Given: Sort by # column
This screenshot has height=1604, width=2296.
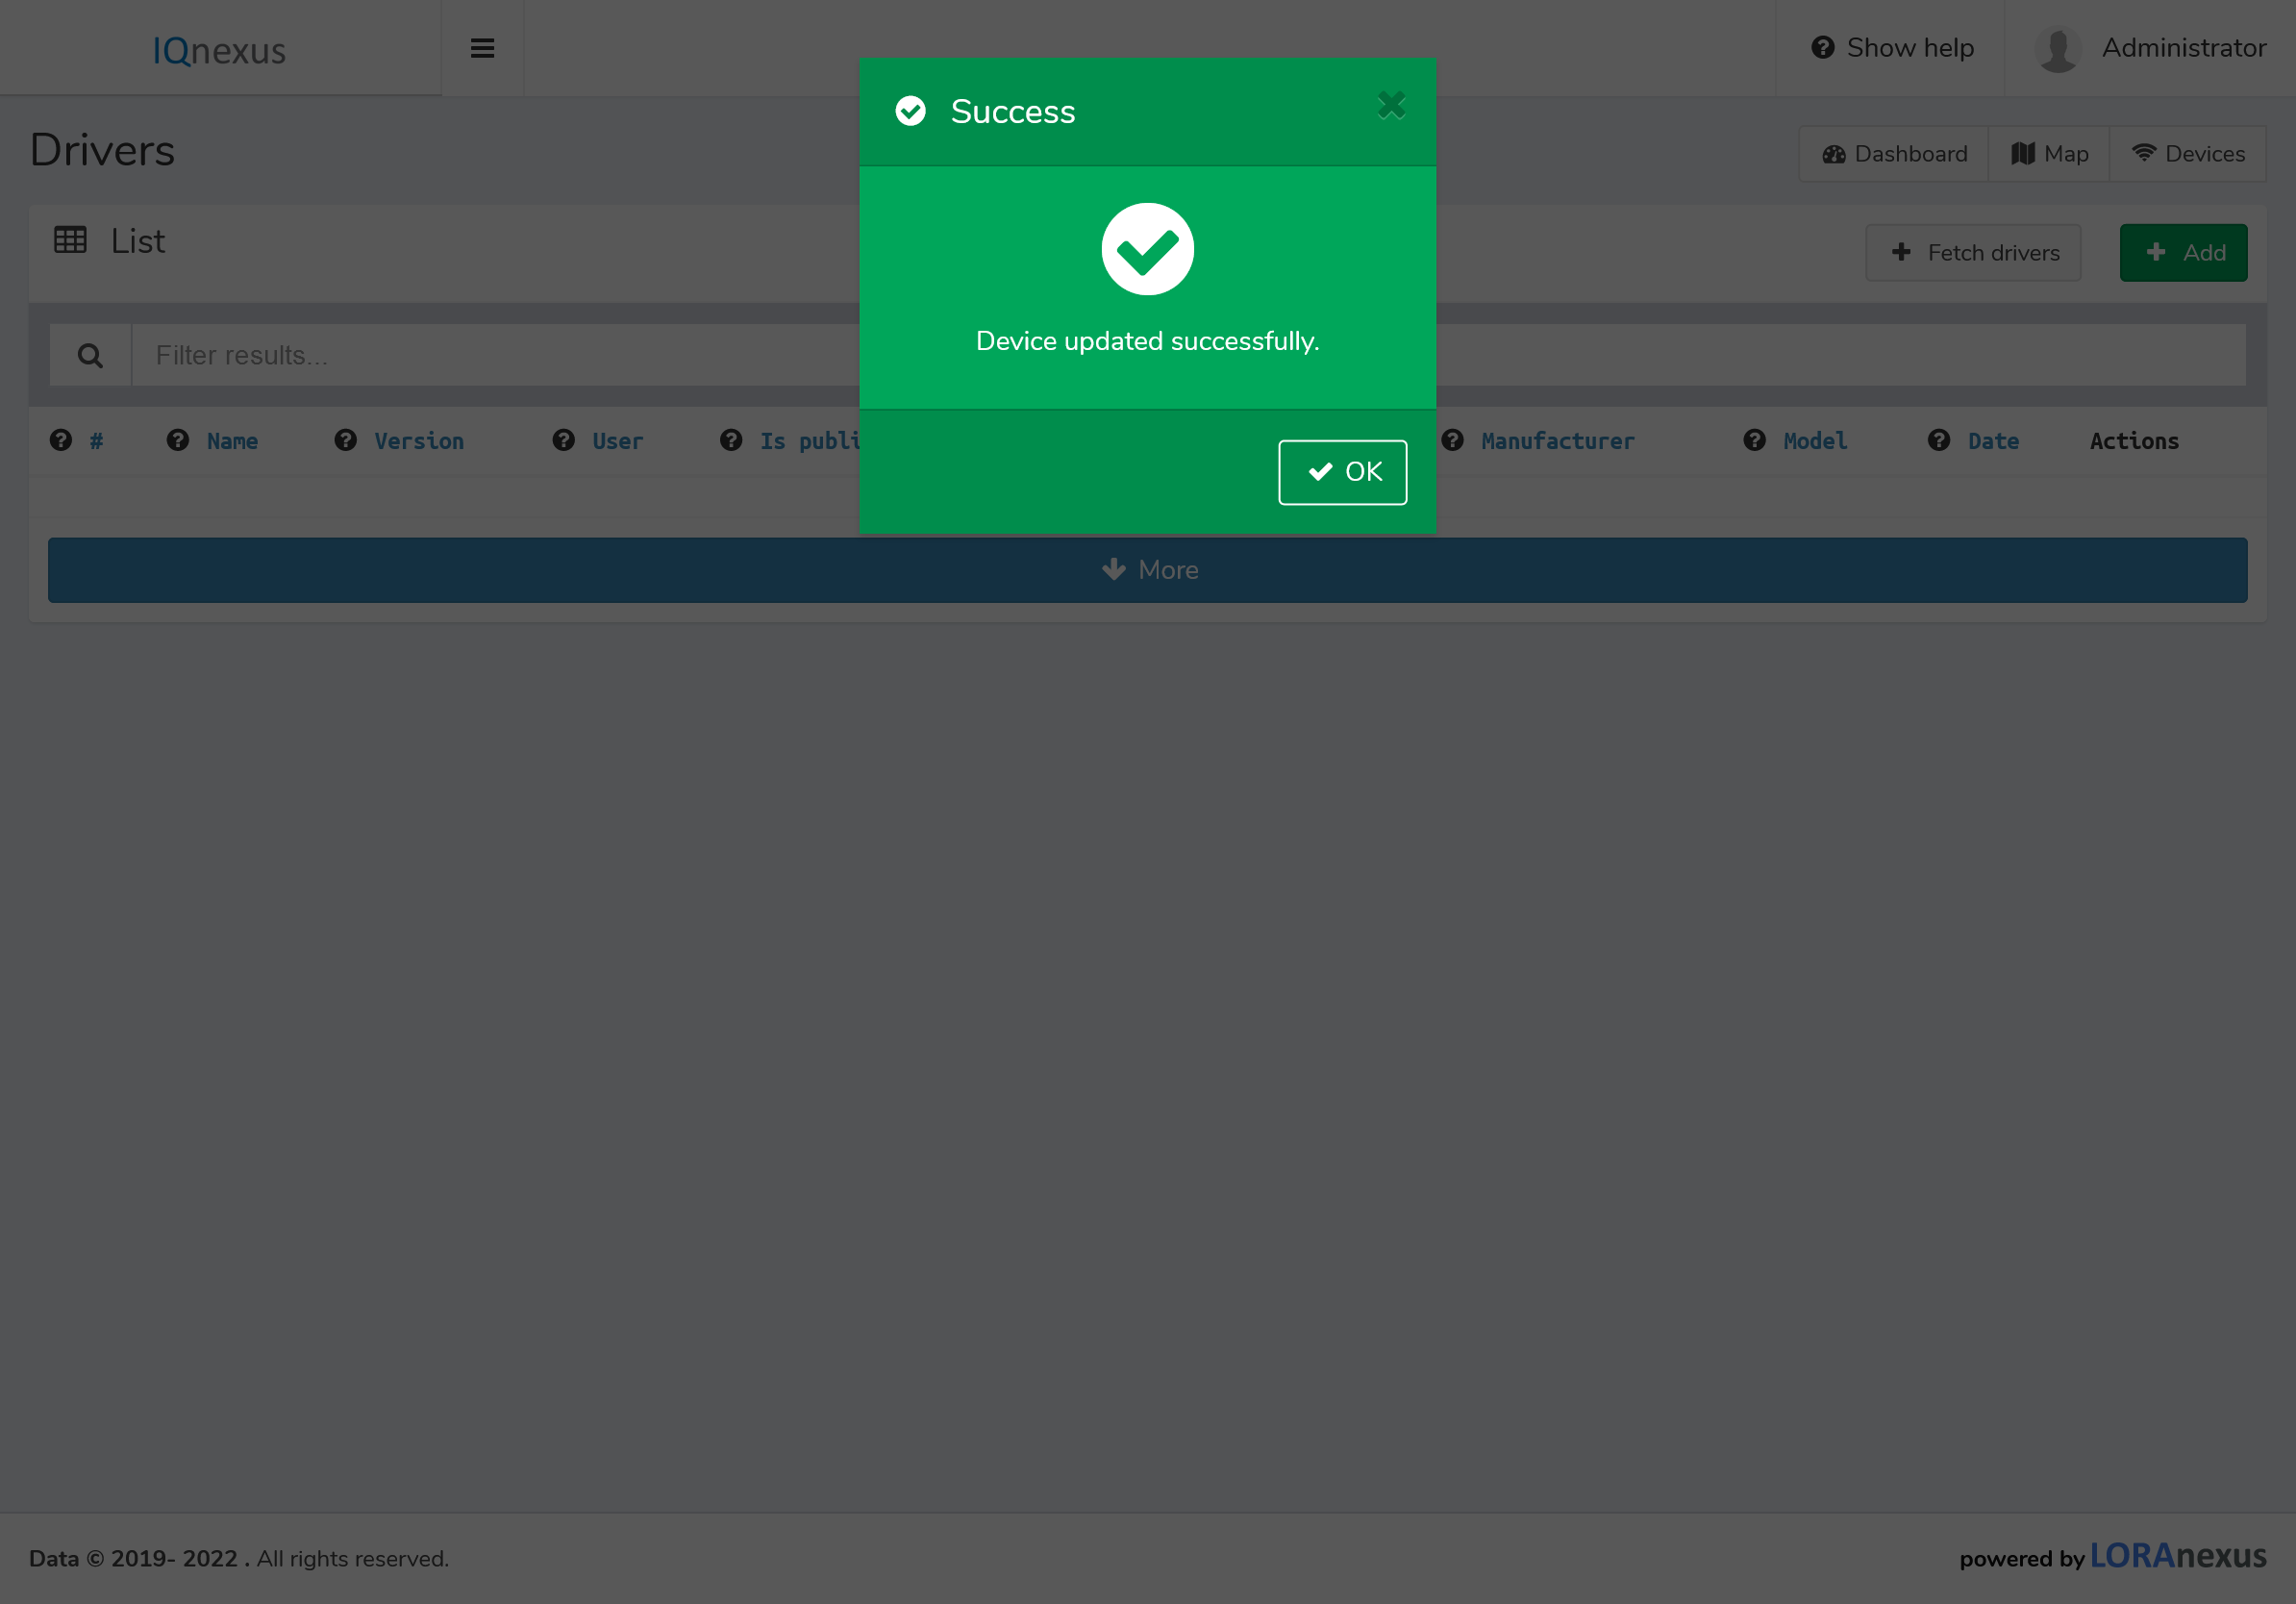Looking at the screenshot, I should click(96, 441).
